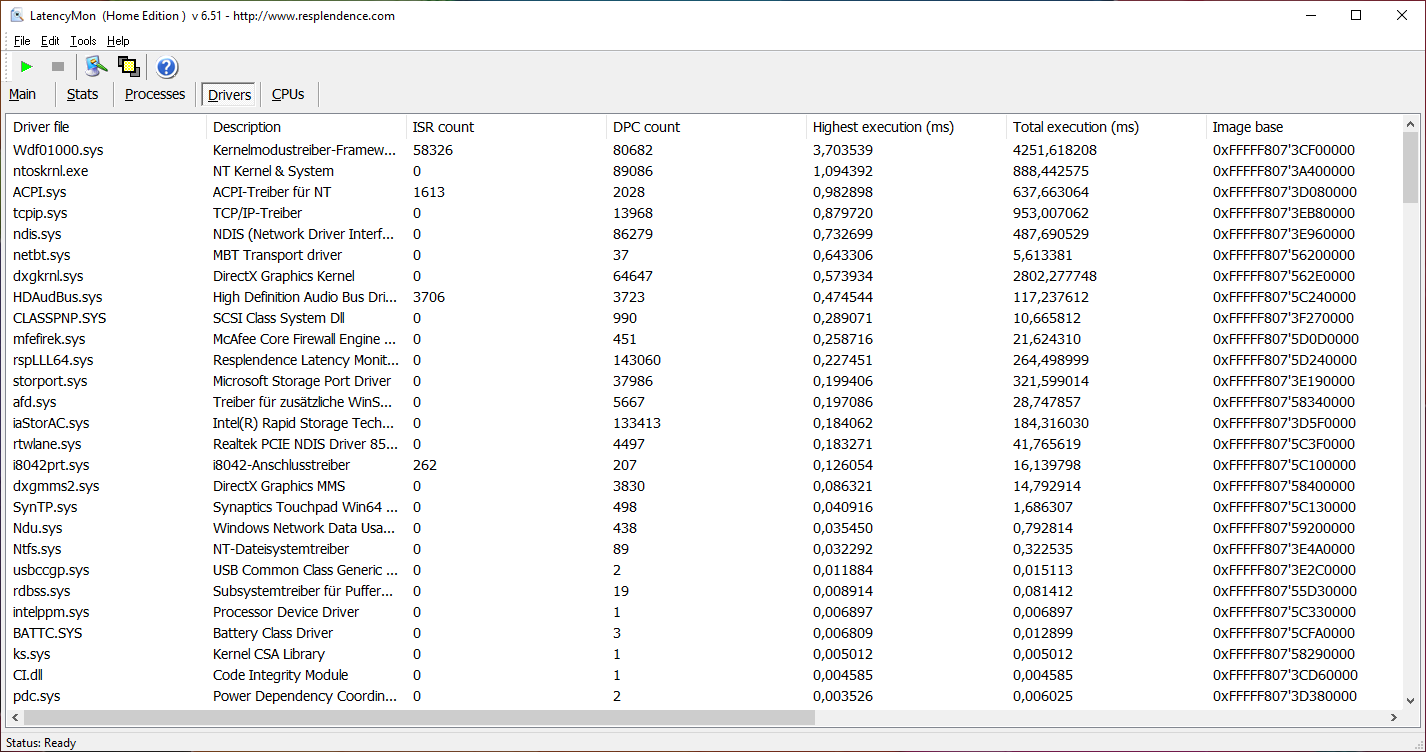Viewport: 1426px width, 752px height.
Task: Sort by the Description column header
Action: click(306, 127)
